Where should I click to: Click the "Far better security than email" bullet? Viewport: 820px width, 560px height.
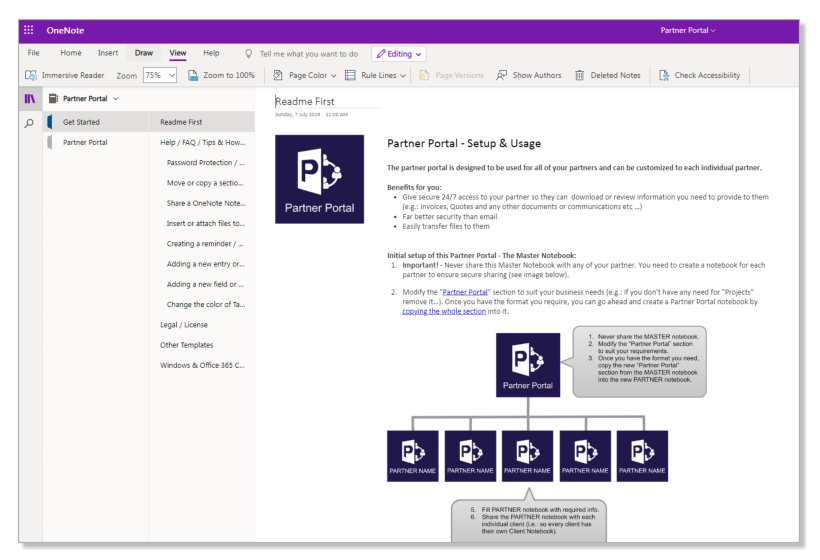450,216
